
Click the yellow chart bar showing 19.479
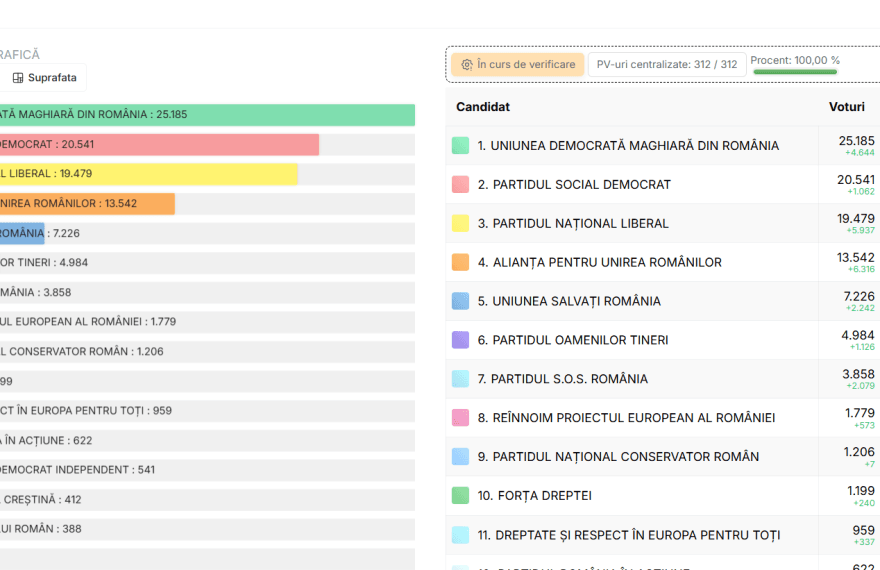150,174
